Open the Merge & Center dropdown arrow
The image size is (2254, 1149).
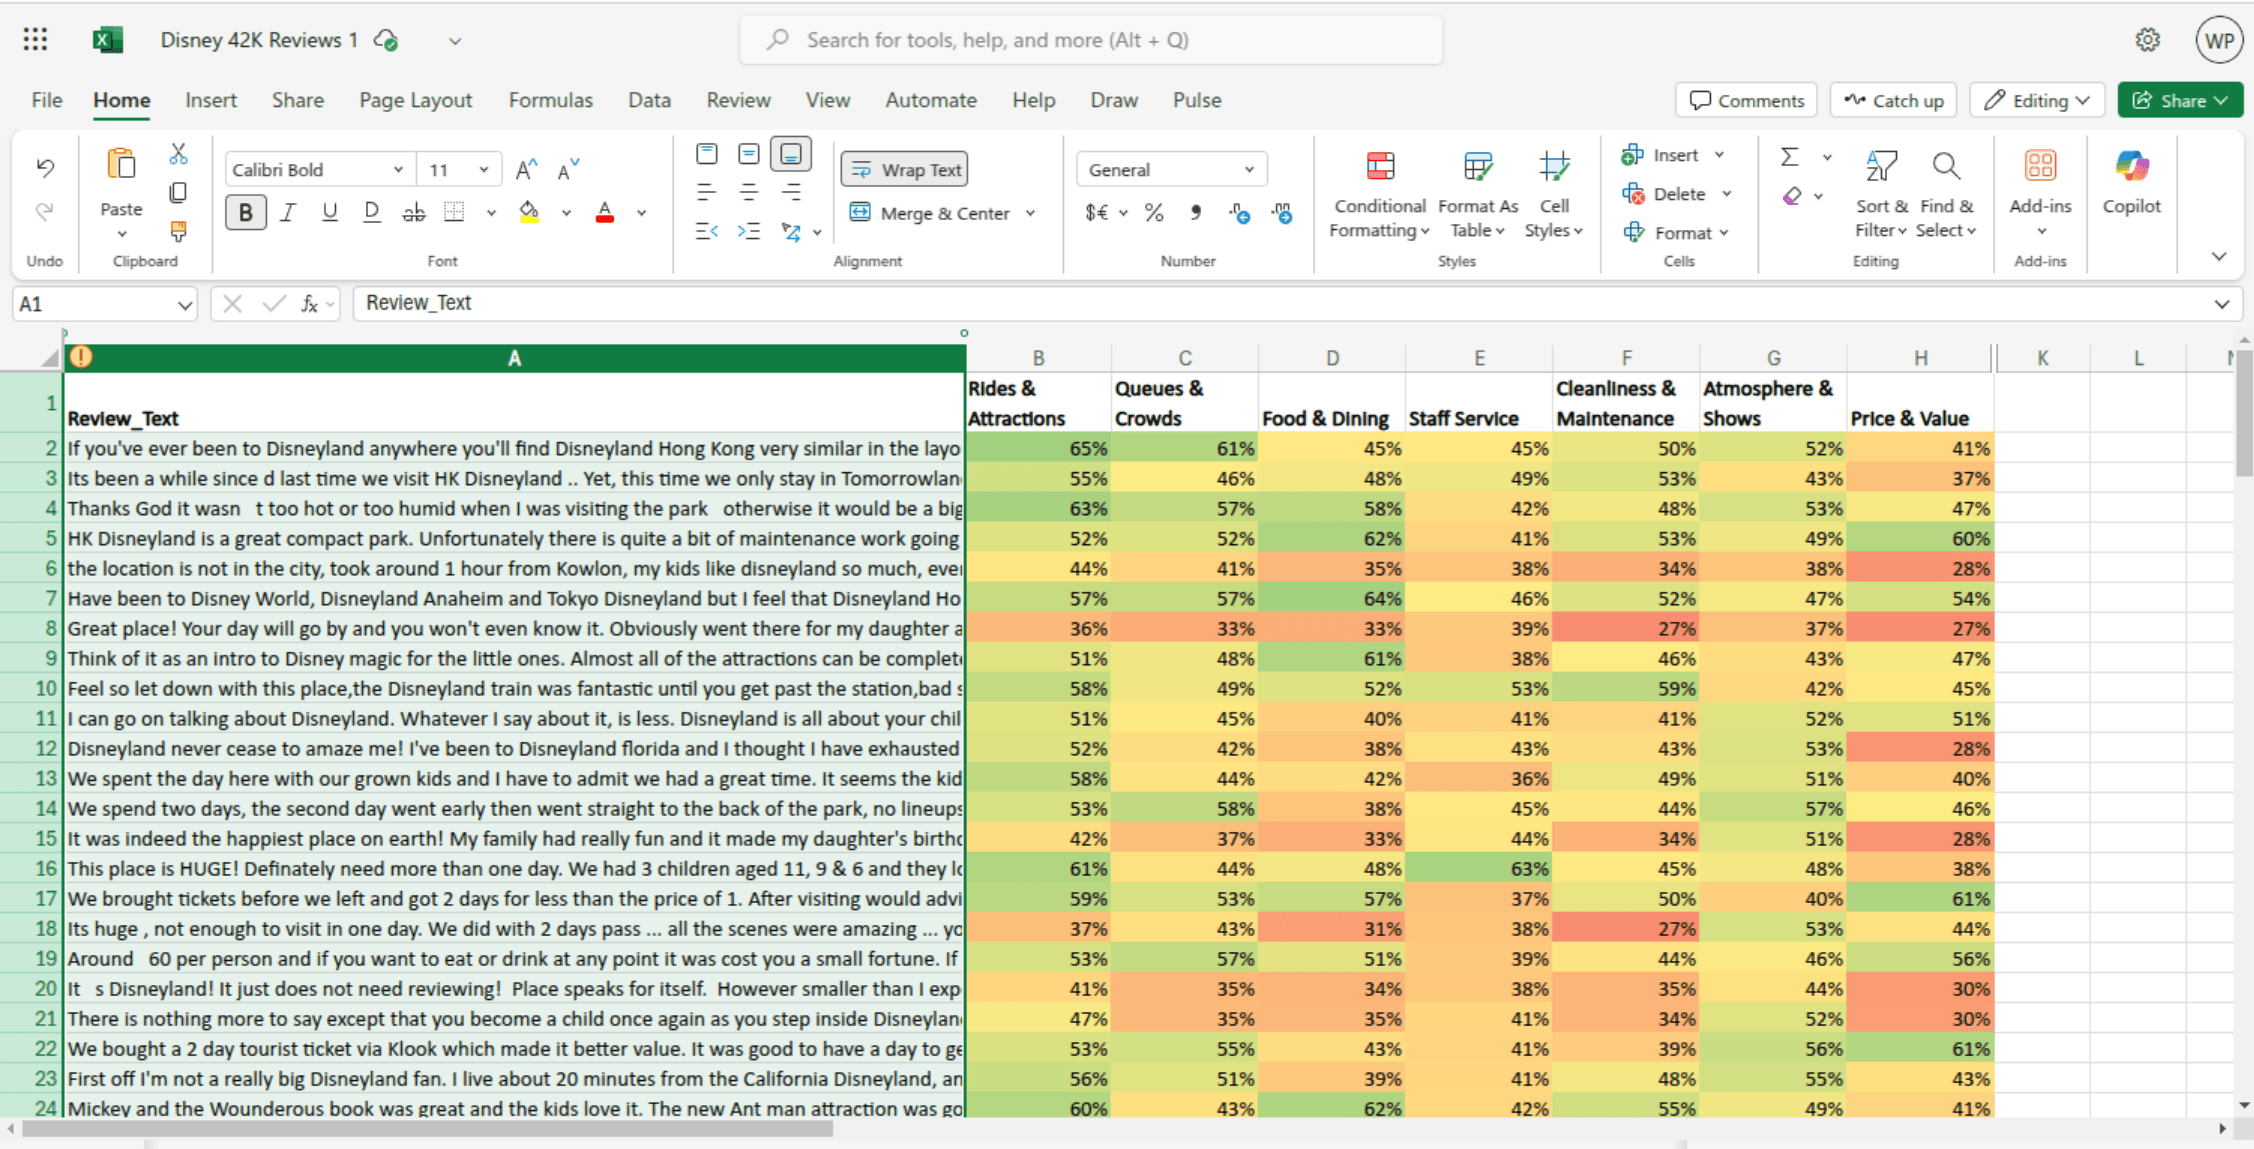[x=1031, y=213]
